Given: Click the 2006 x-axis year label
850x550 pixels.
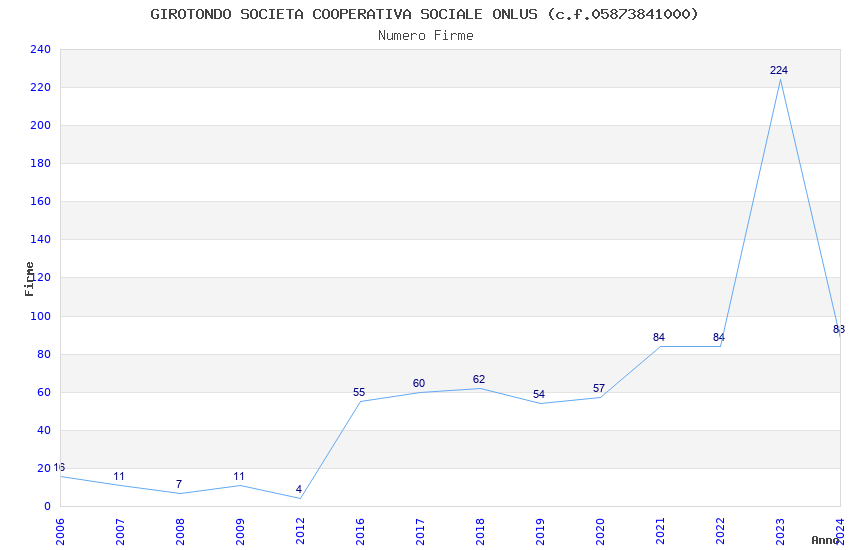Looking at the screenshot, I should click(x=60, y=532).
